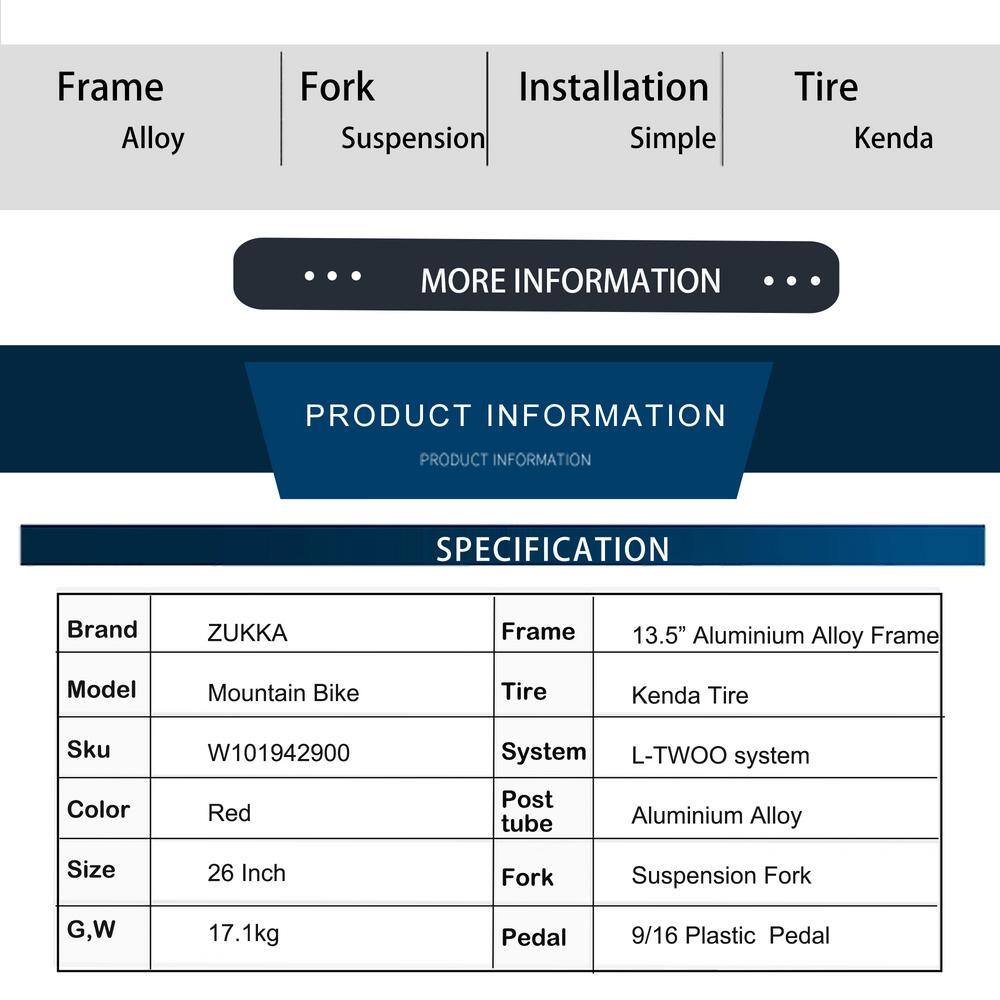Click the MORE INFORMATION banner button
The height and width of the screenshot is (1000, 1000).
click(536, 276)
